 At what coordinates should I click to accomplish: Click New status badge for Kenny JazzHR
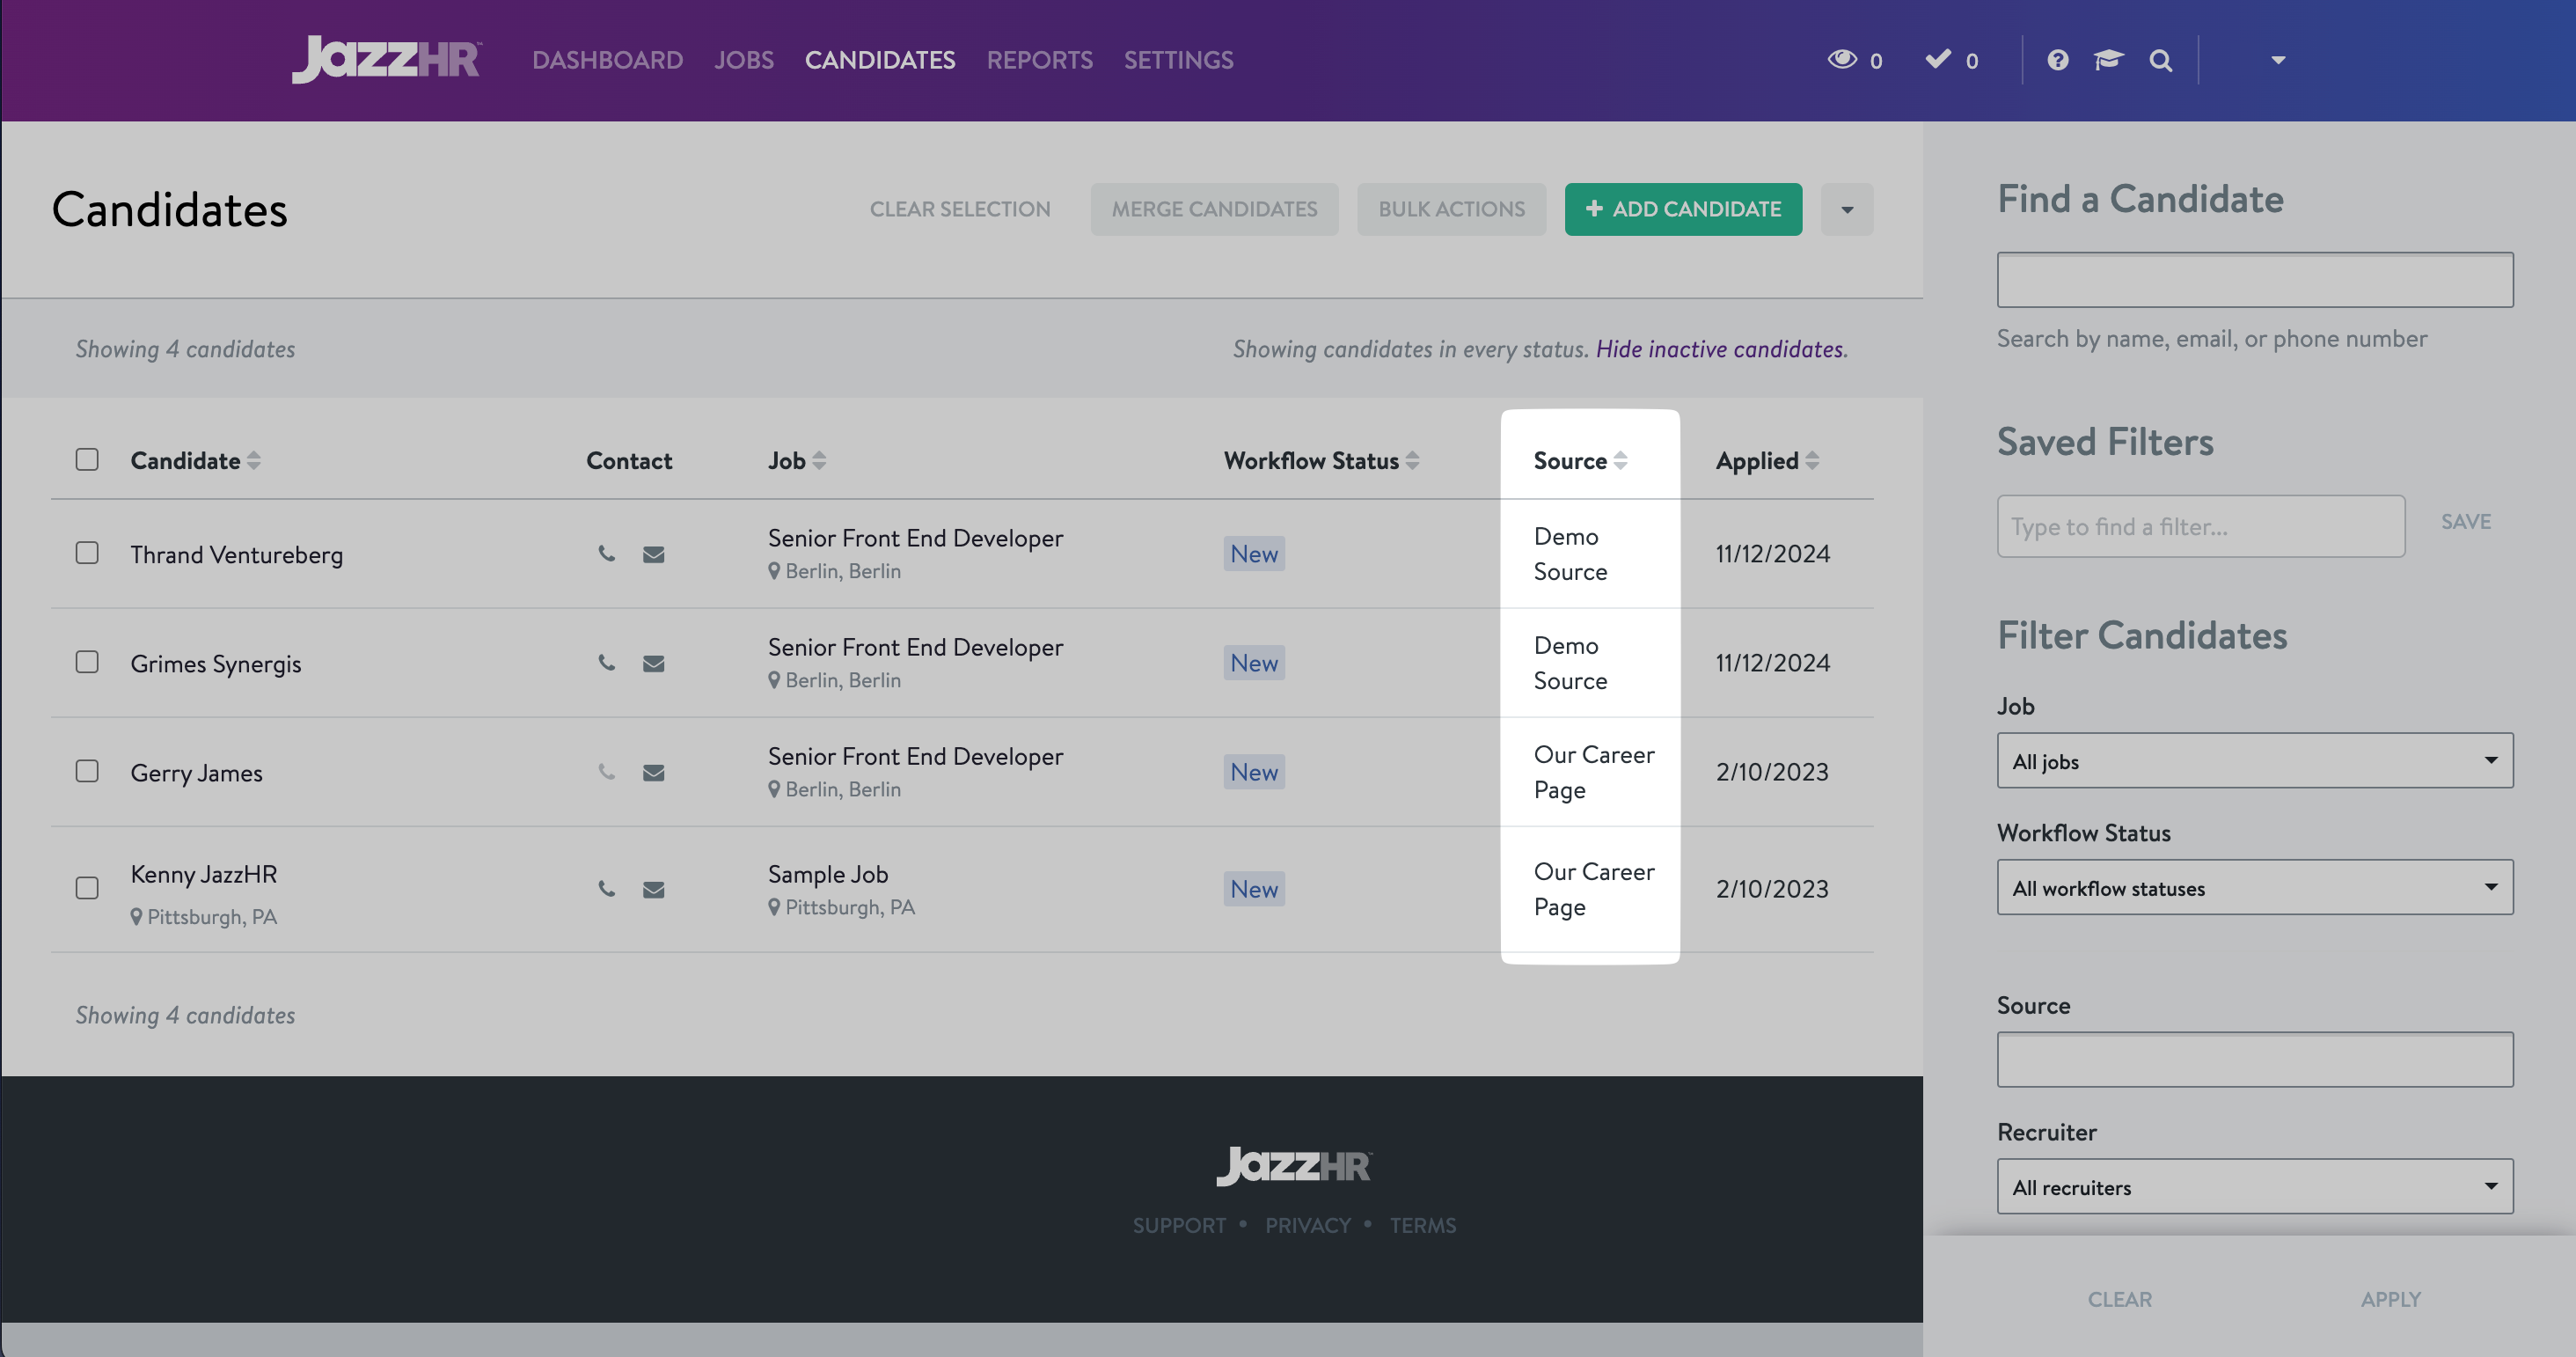[1254, 888]
